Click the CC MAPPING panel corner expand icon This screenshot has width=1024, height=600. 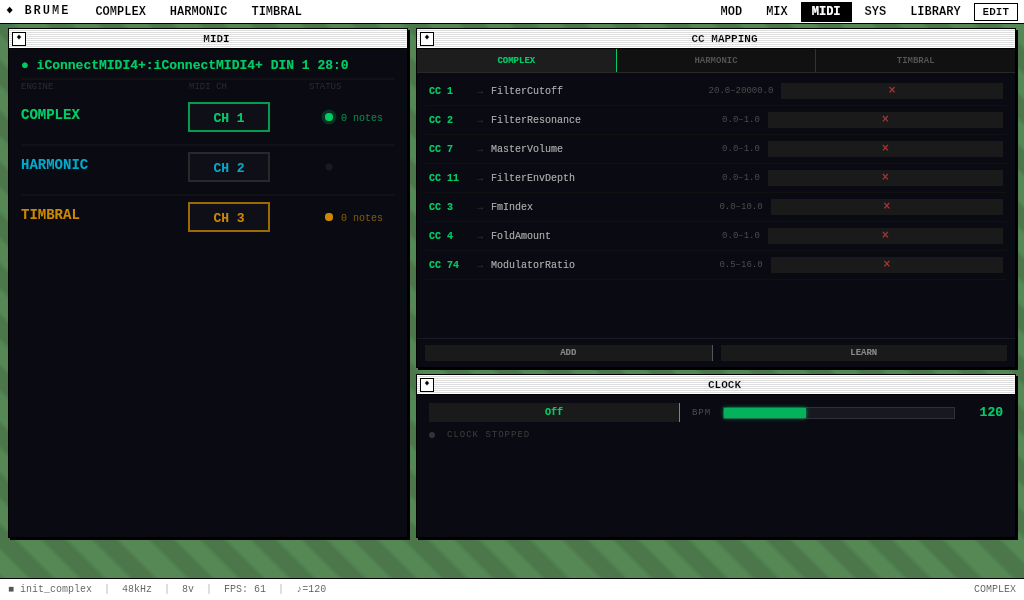point(427,38)
